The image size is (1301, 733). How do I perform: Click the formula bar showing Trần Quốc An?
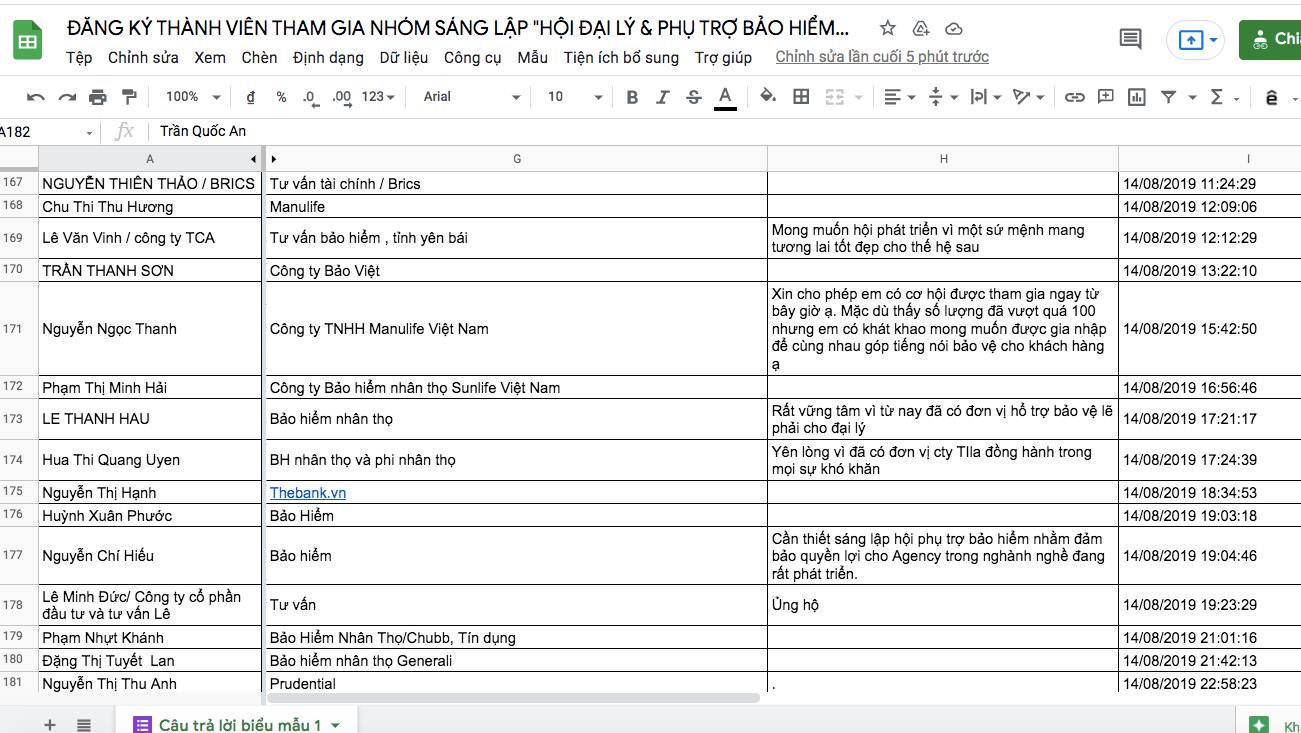pos(725,132)
